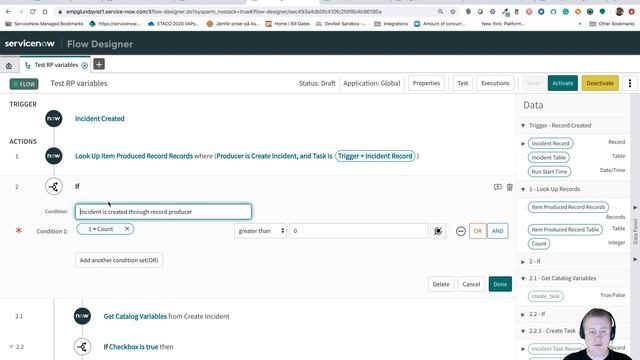Click Add another condition set(OR)
The image size is (640, 360).
point(119,260)
